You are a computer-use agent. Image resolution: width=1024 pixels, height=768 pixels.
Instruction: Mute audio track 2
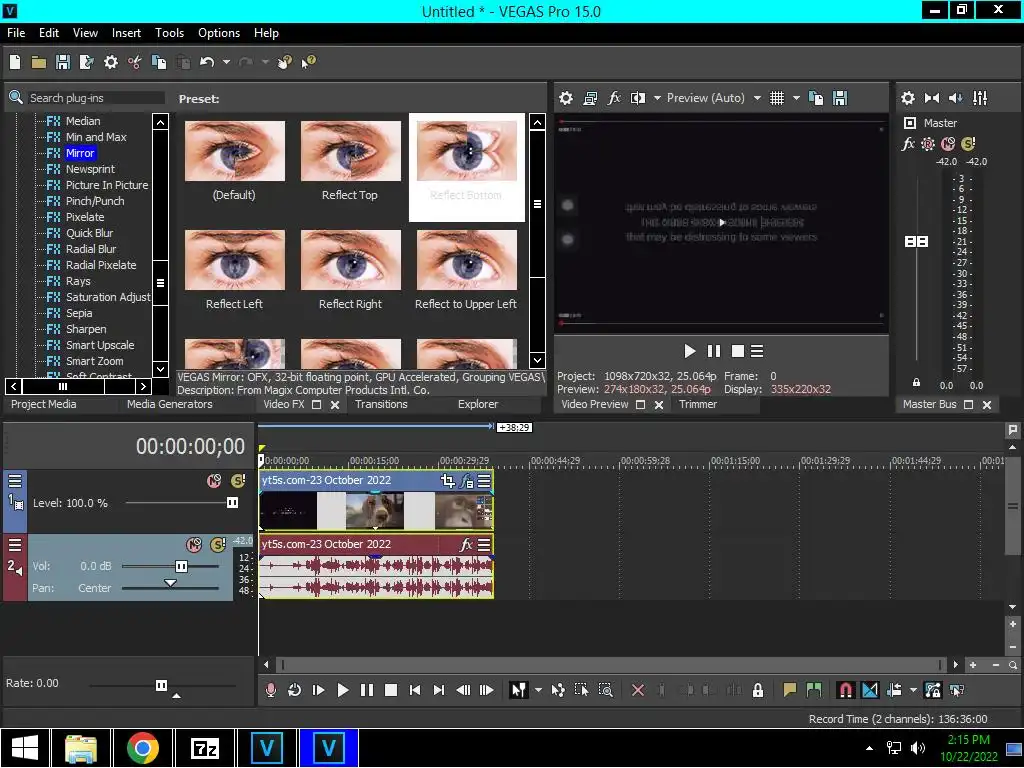coord(194,545)
